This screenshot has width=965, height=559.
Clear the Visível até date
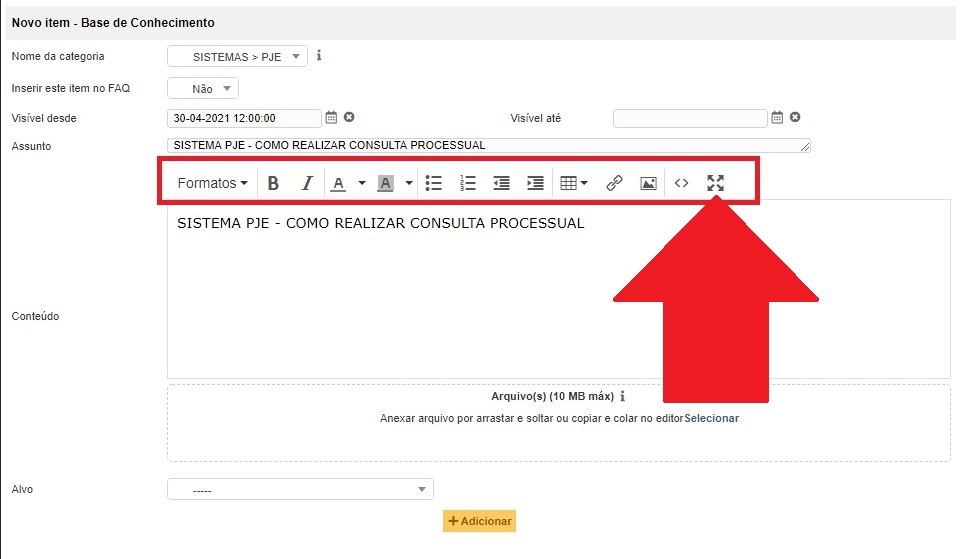click(x=795, y=117)
